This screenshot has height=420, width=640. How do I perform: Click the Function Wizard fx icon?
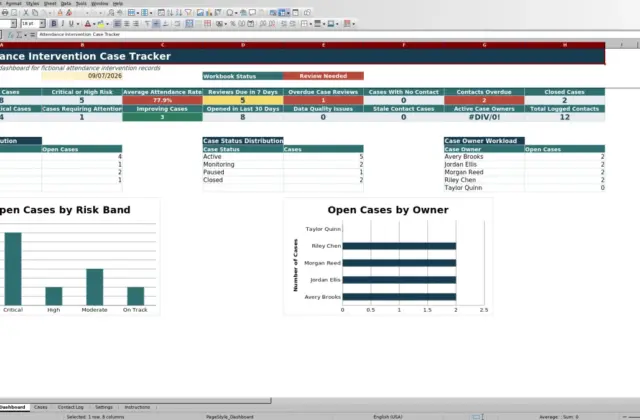coord(11,35)
